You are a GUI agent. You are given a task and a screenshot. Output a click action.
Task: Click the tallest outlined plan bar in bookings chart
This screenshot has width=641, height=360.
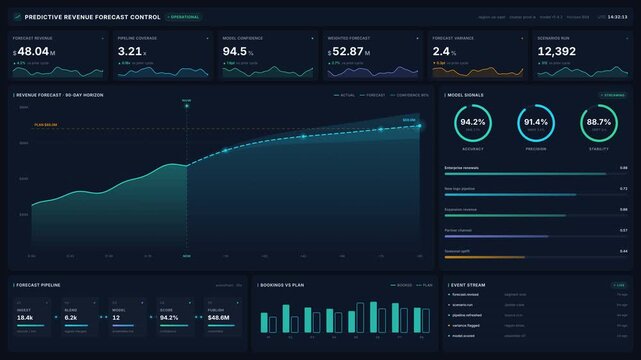coord(360,318)
